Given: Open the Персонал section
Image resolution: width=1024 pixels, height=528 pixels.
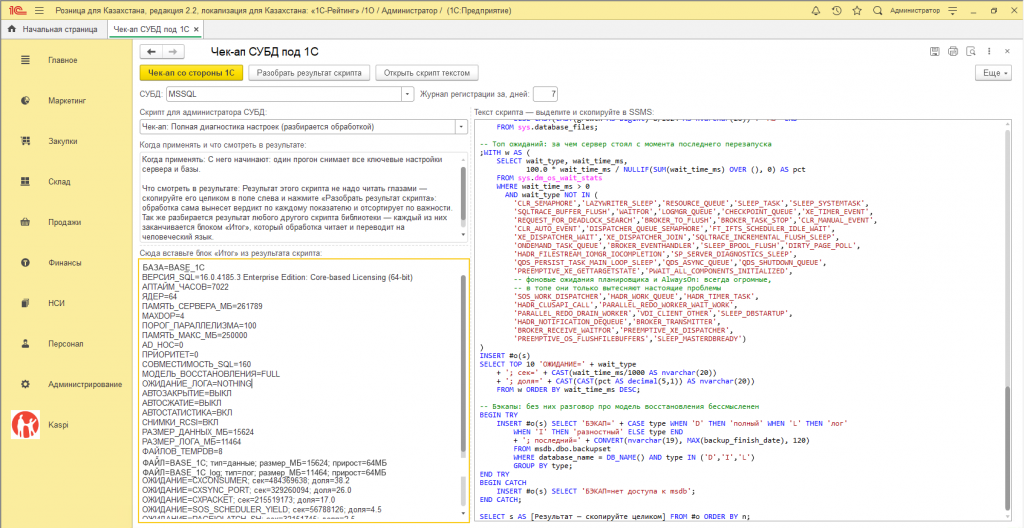Looking at the screenshot, I should [x=64, y=344].
